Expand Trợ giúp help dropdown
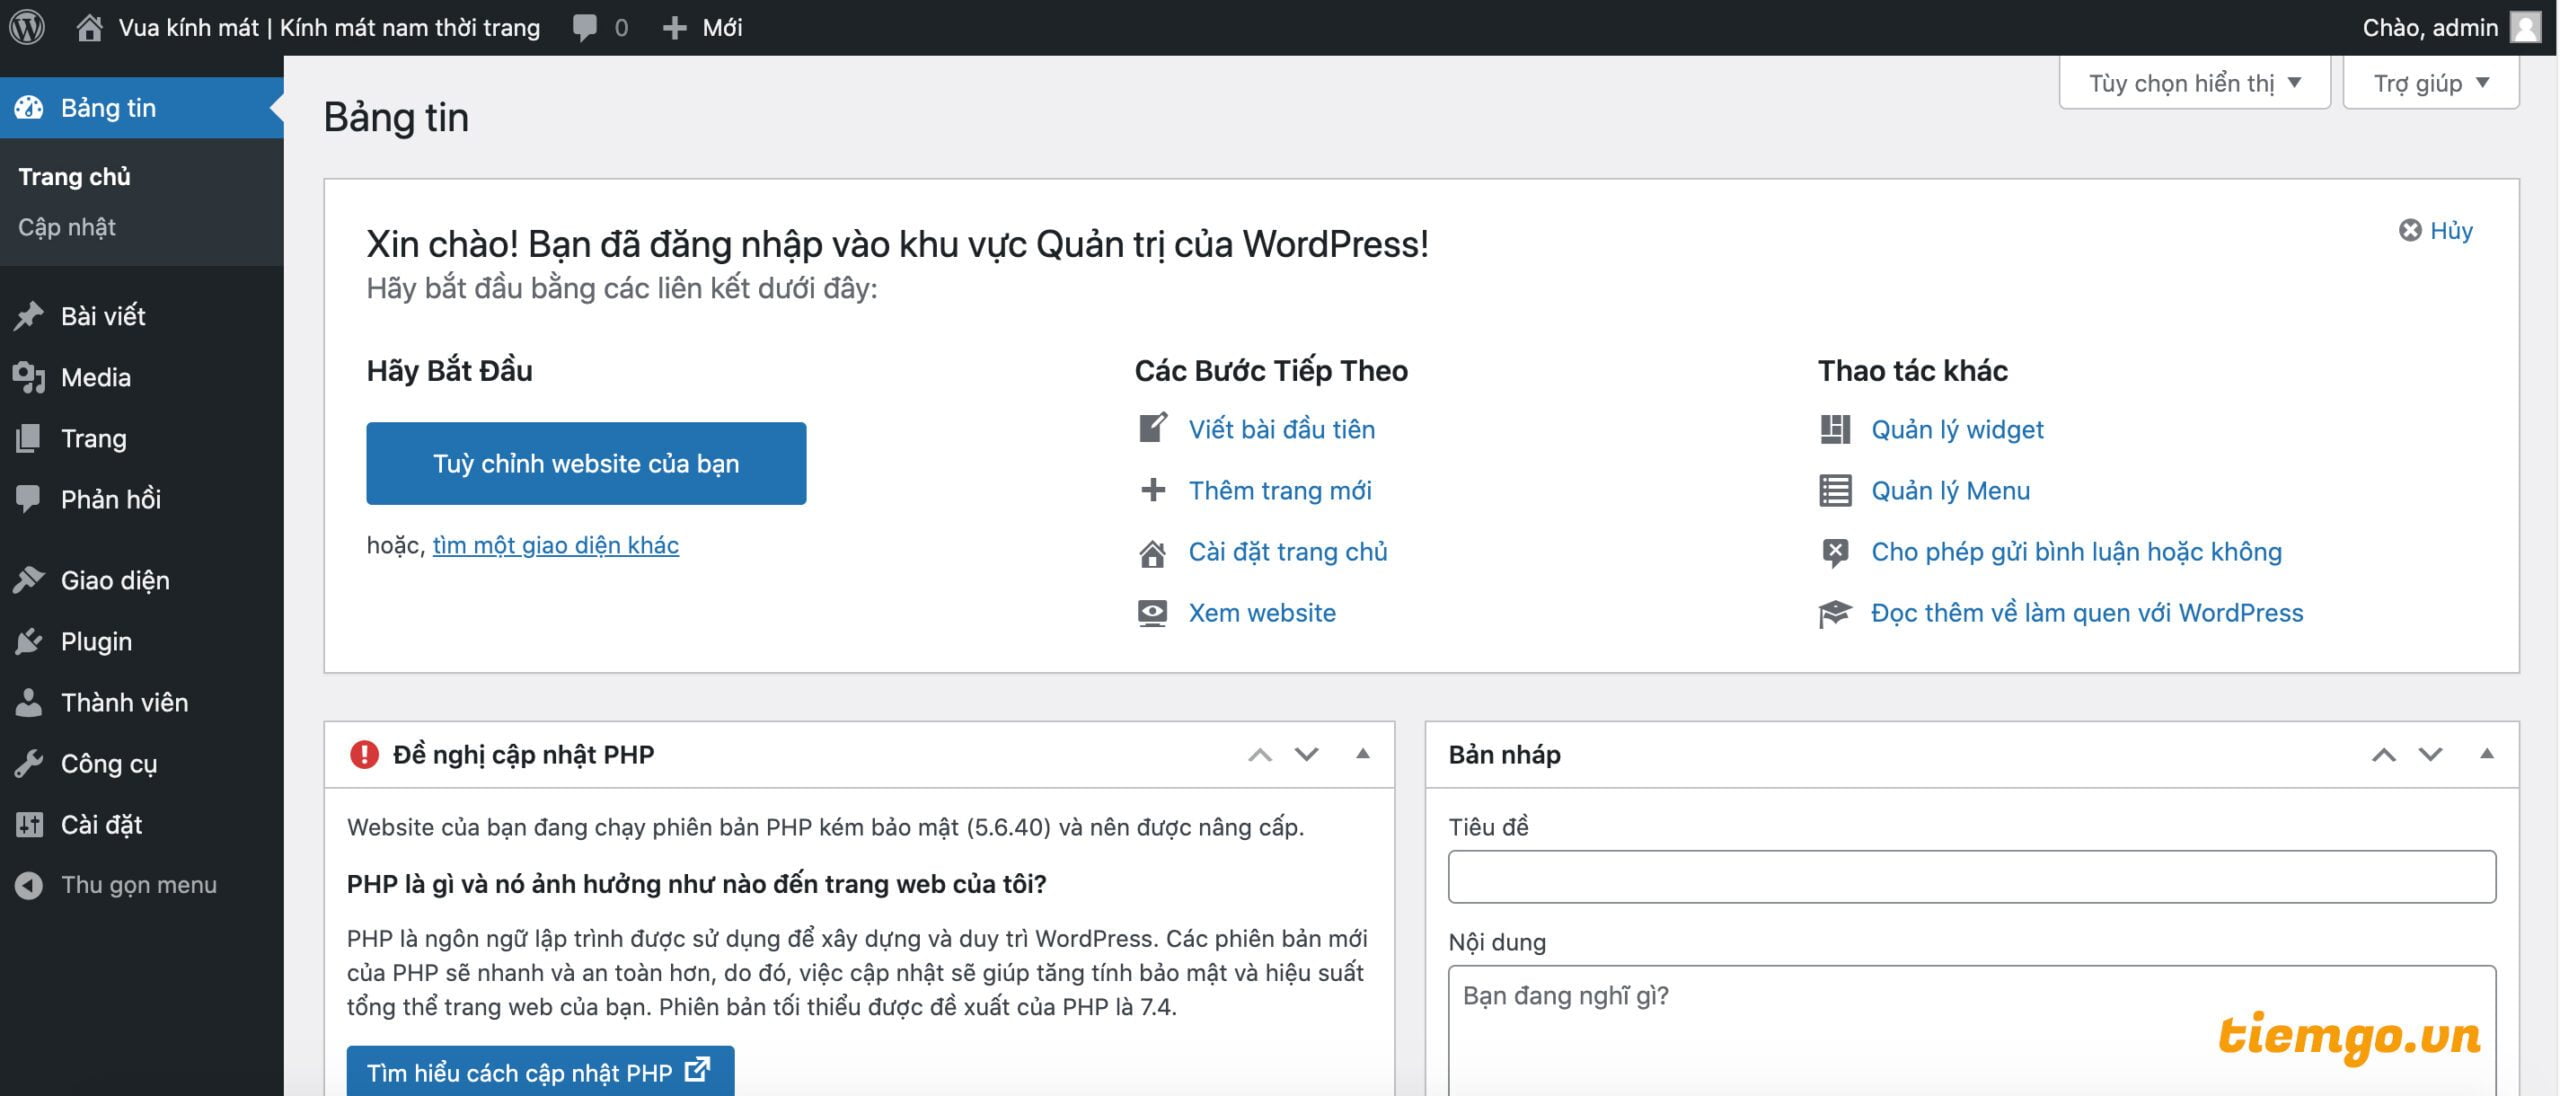This screenshot has width=2560, height=1096. coord(2430,83)
